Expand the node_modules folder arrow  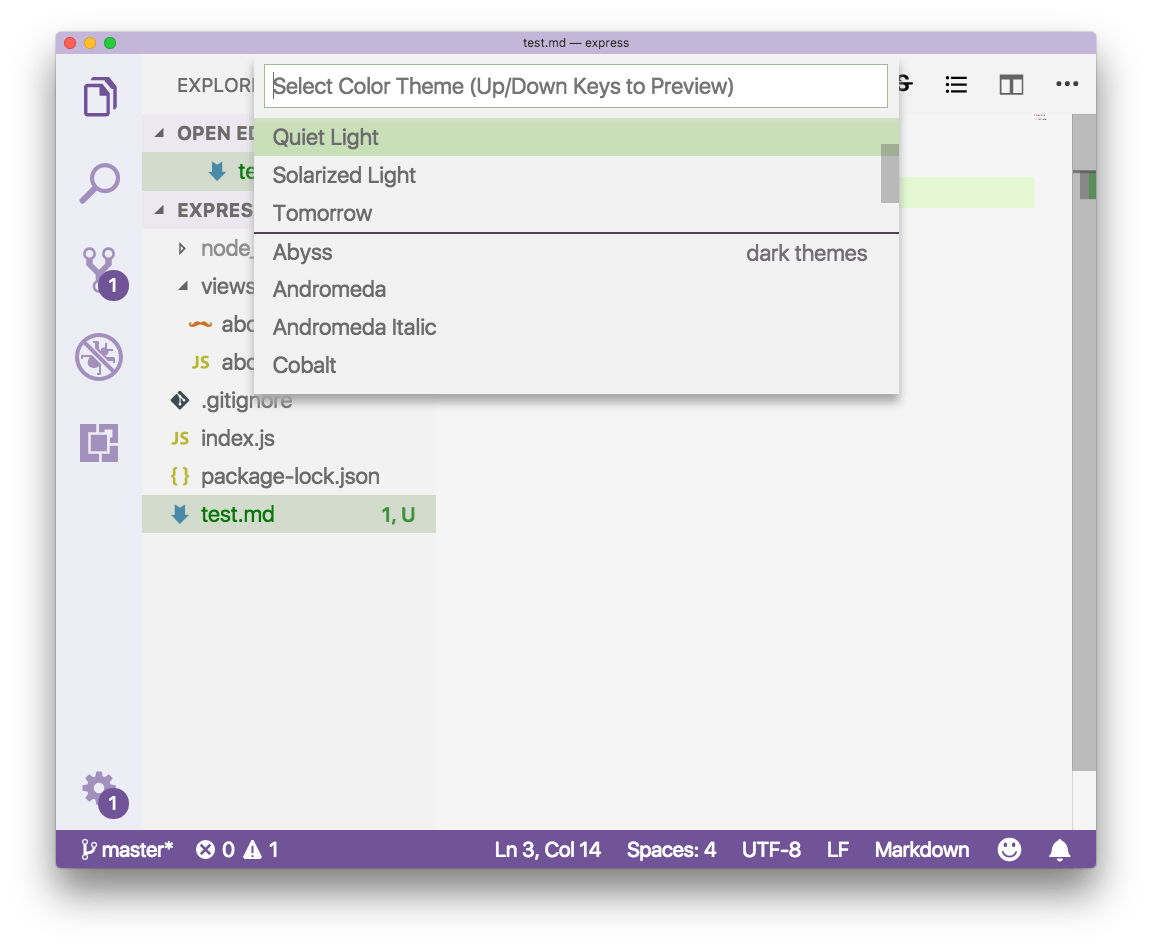182,248
